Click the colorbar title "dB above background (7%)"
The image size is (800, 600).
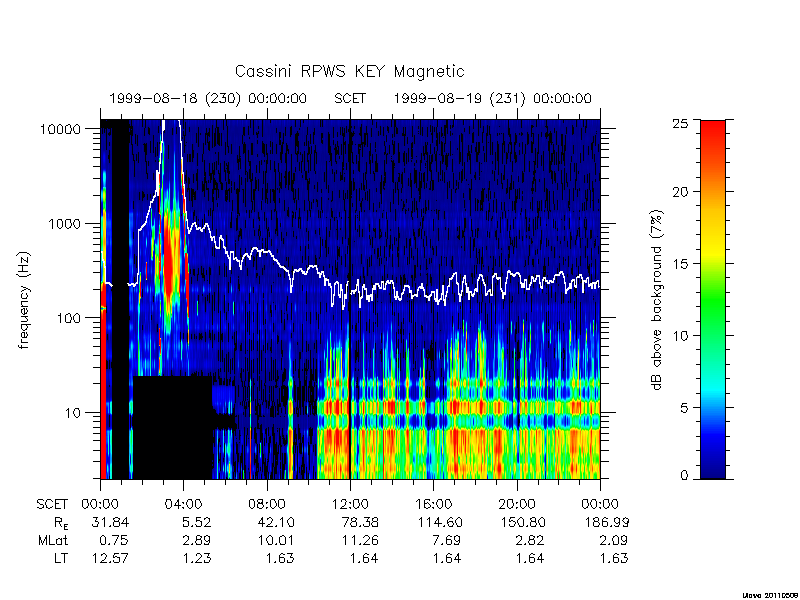coord(658,300)
